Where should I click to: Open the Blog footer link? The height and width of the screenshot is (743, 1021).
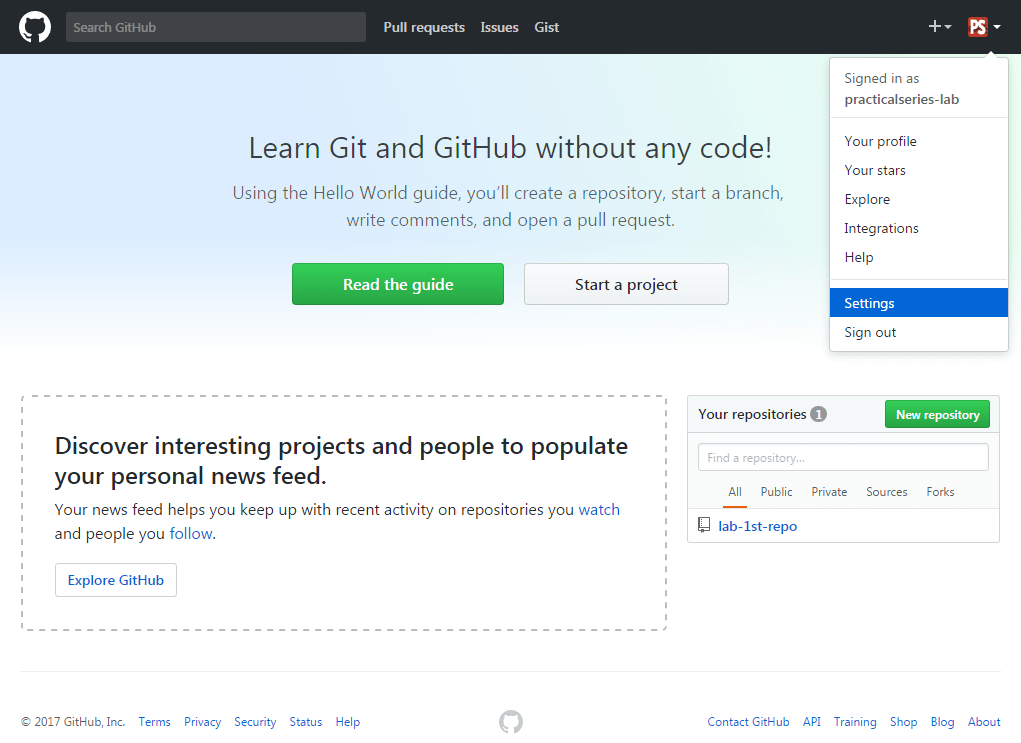click(942, 722)
